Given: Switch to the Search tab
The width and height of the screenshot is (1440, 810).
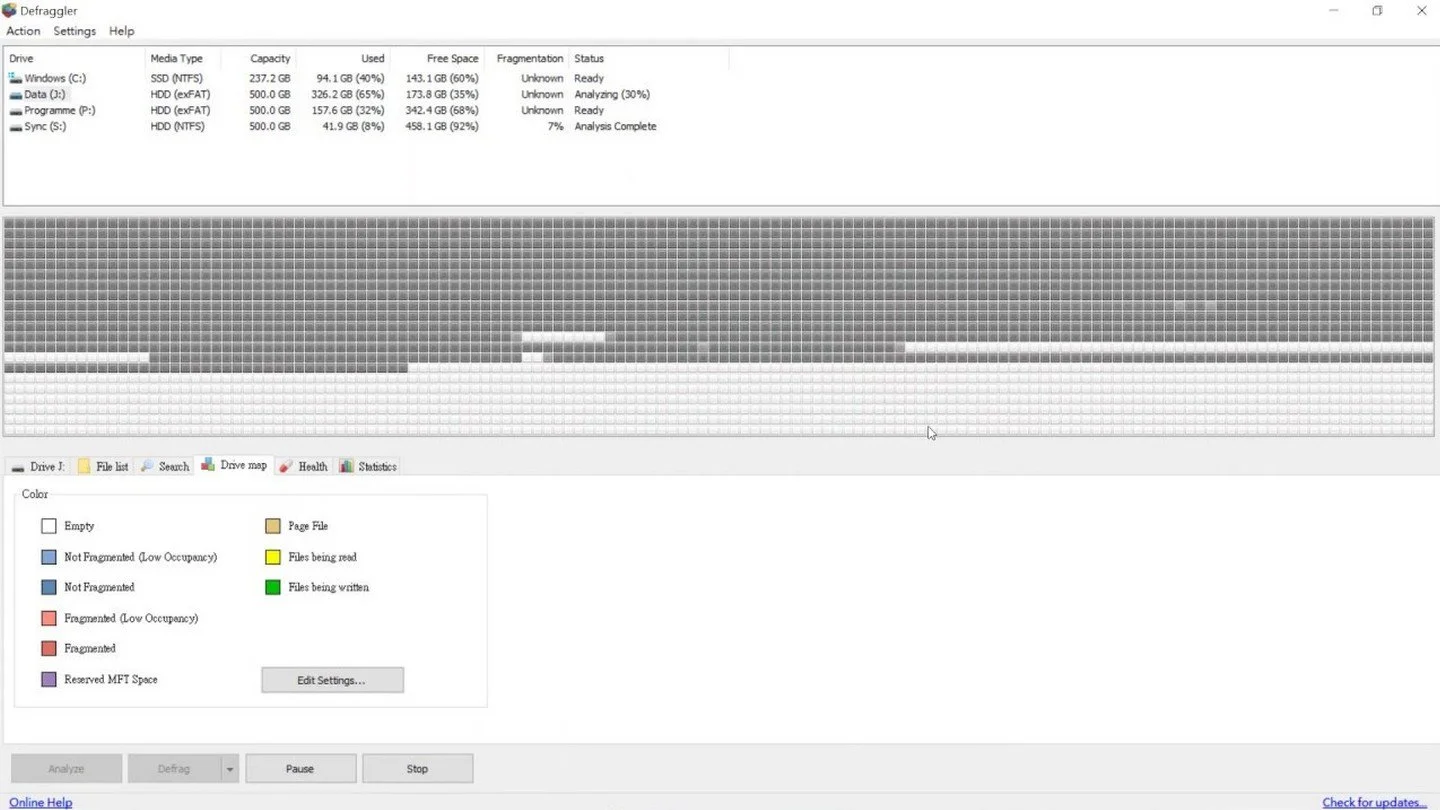Looking at the screenshot, I should (165, 467).
